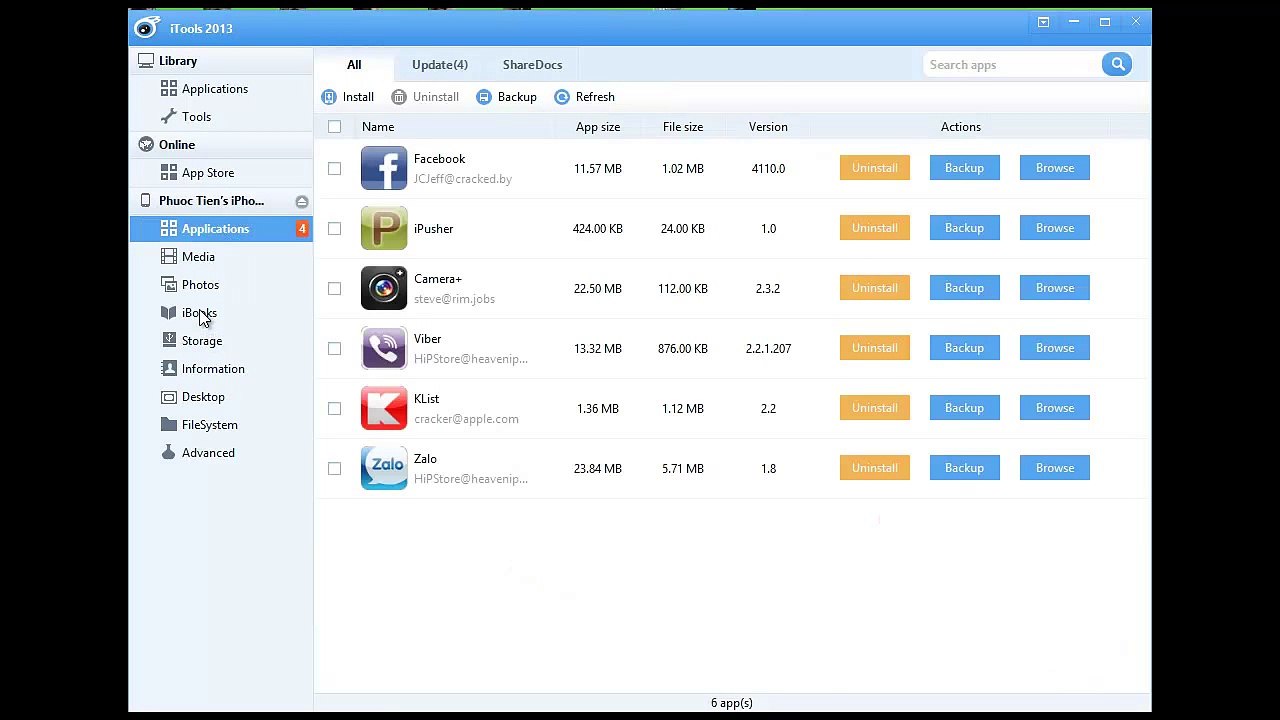Click Zalo's 5.71 MB file size

coord(683,469)
